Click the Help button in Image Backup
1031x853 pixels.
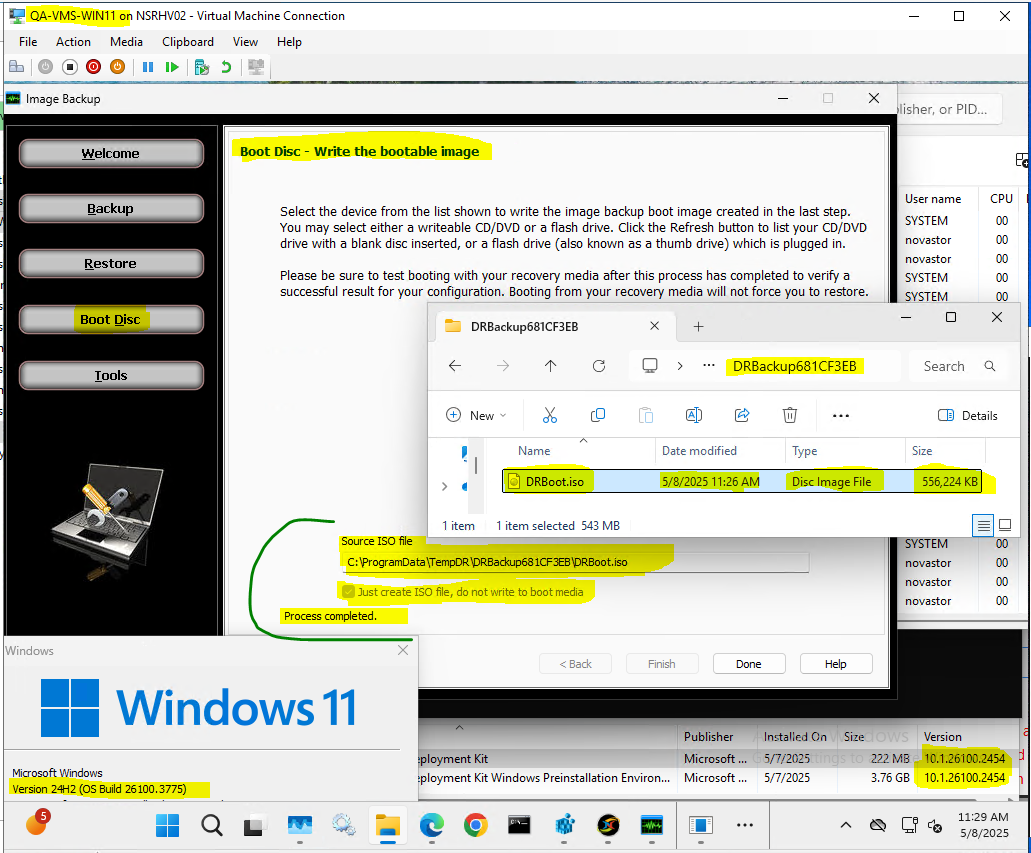click(836, 664)
